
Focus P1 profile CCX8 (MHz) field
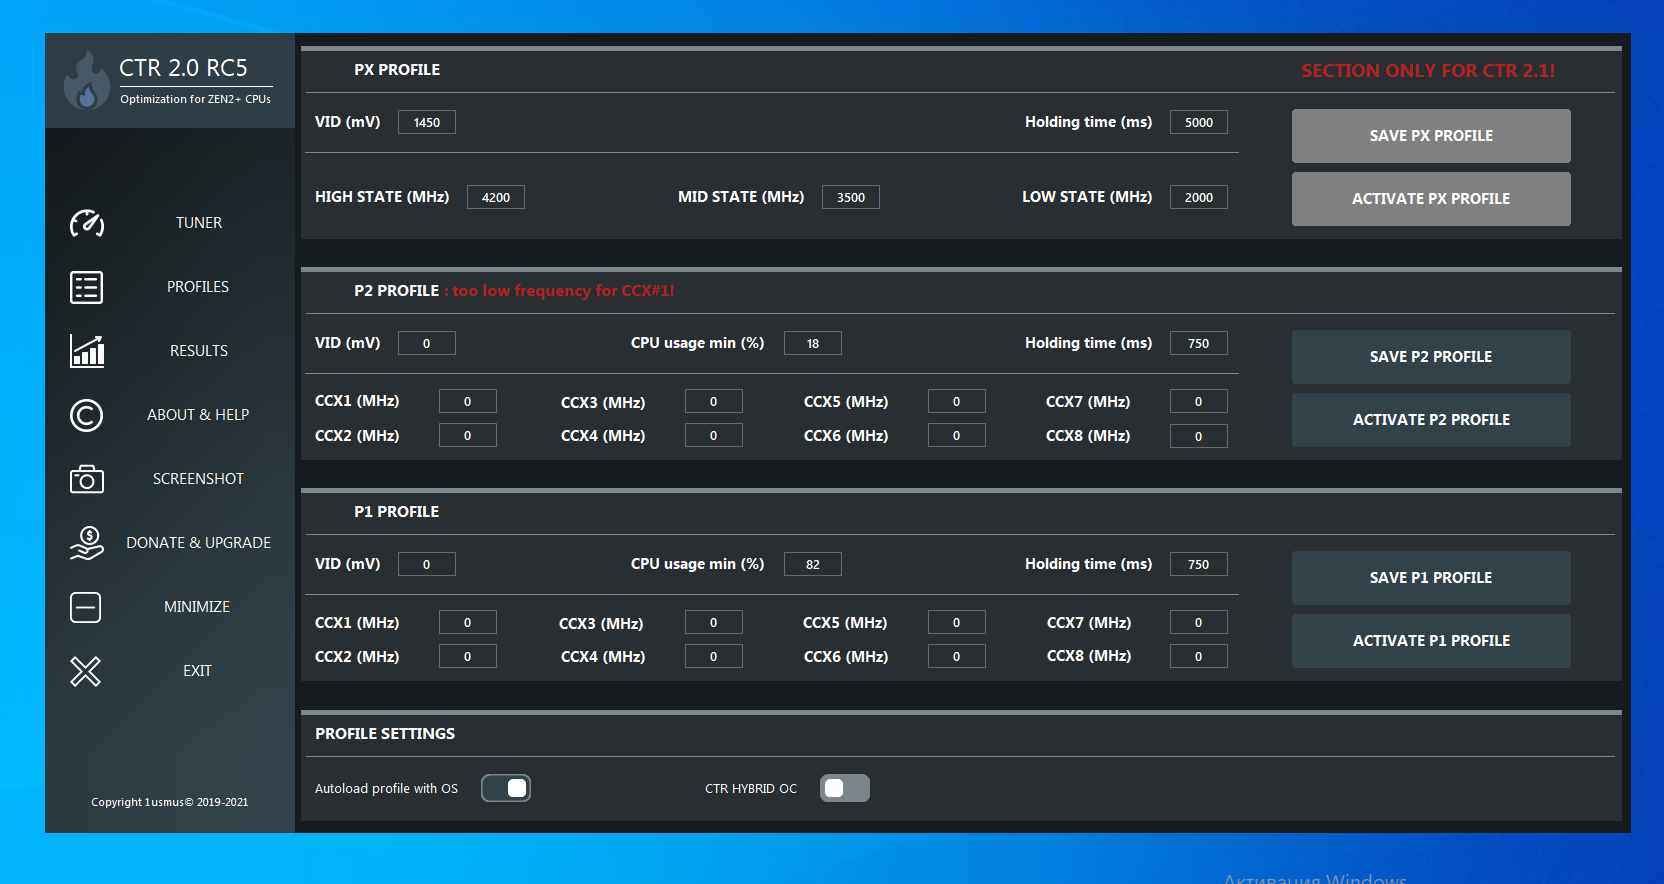(x=1199, y=656)
